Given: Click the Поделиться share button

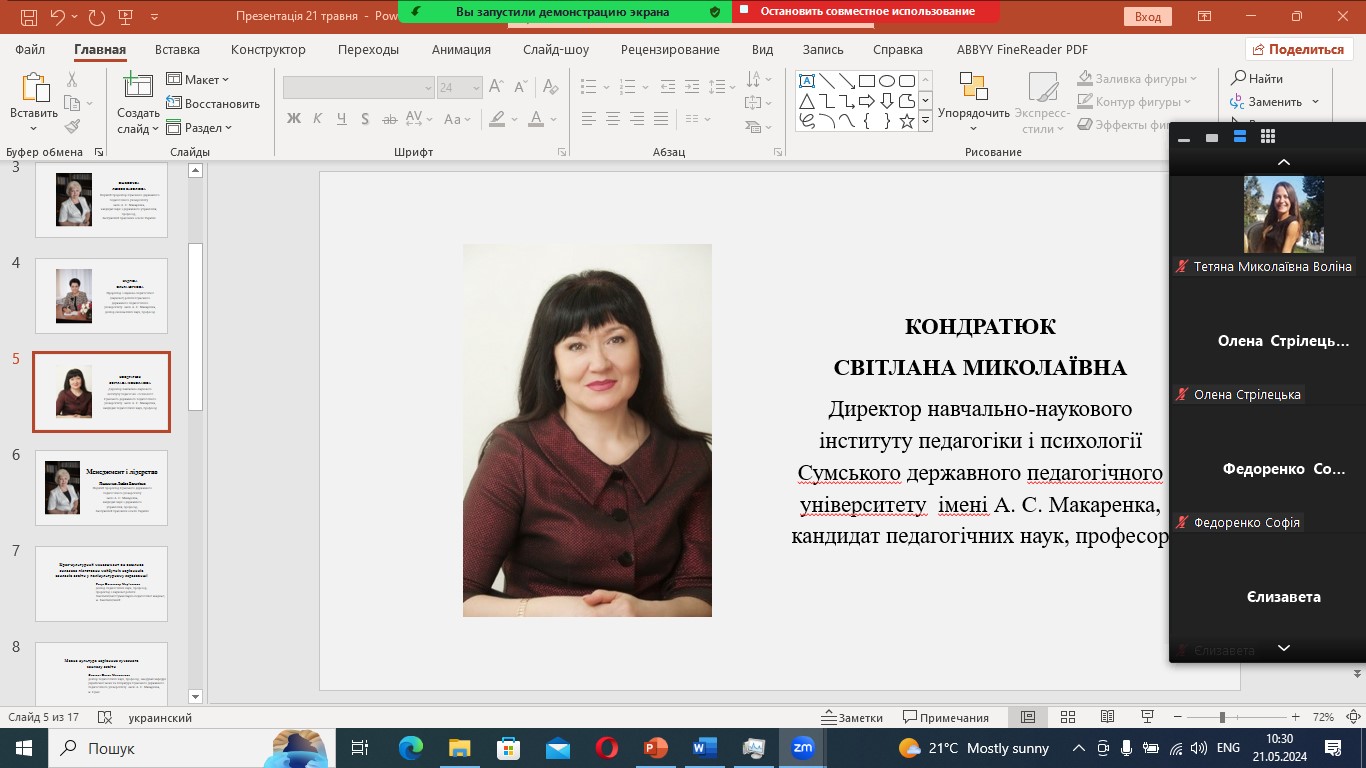Looking at the screenshot, I should pyautogui.click(x=1299, y=50).
